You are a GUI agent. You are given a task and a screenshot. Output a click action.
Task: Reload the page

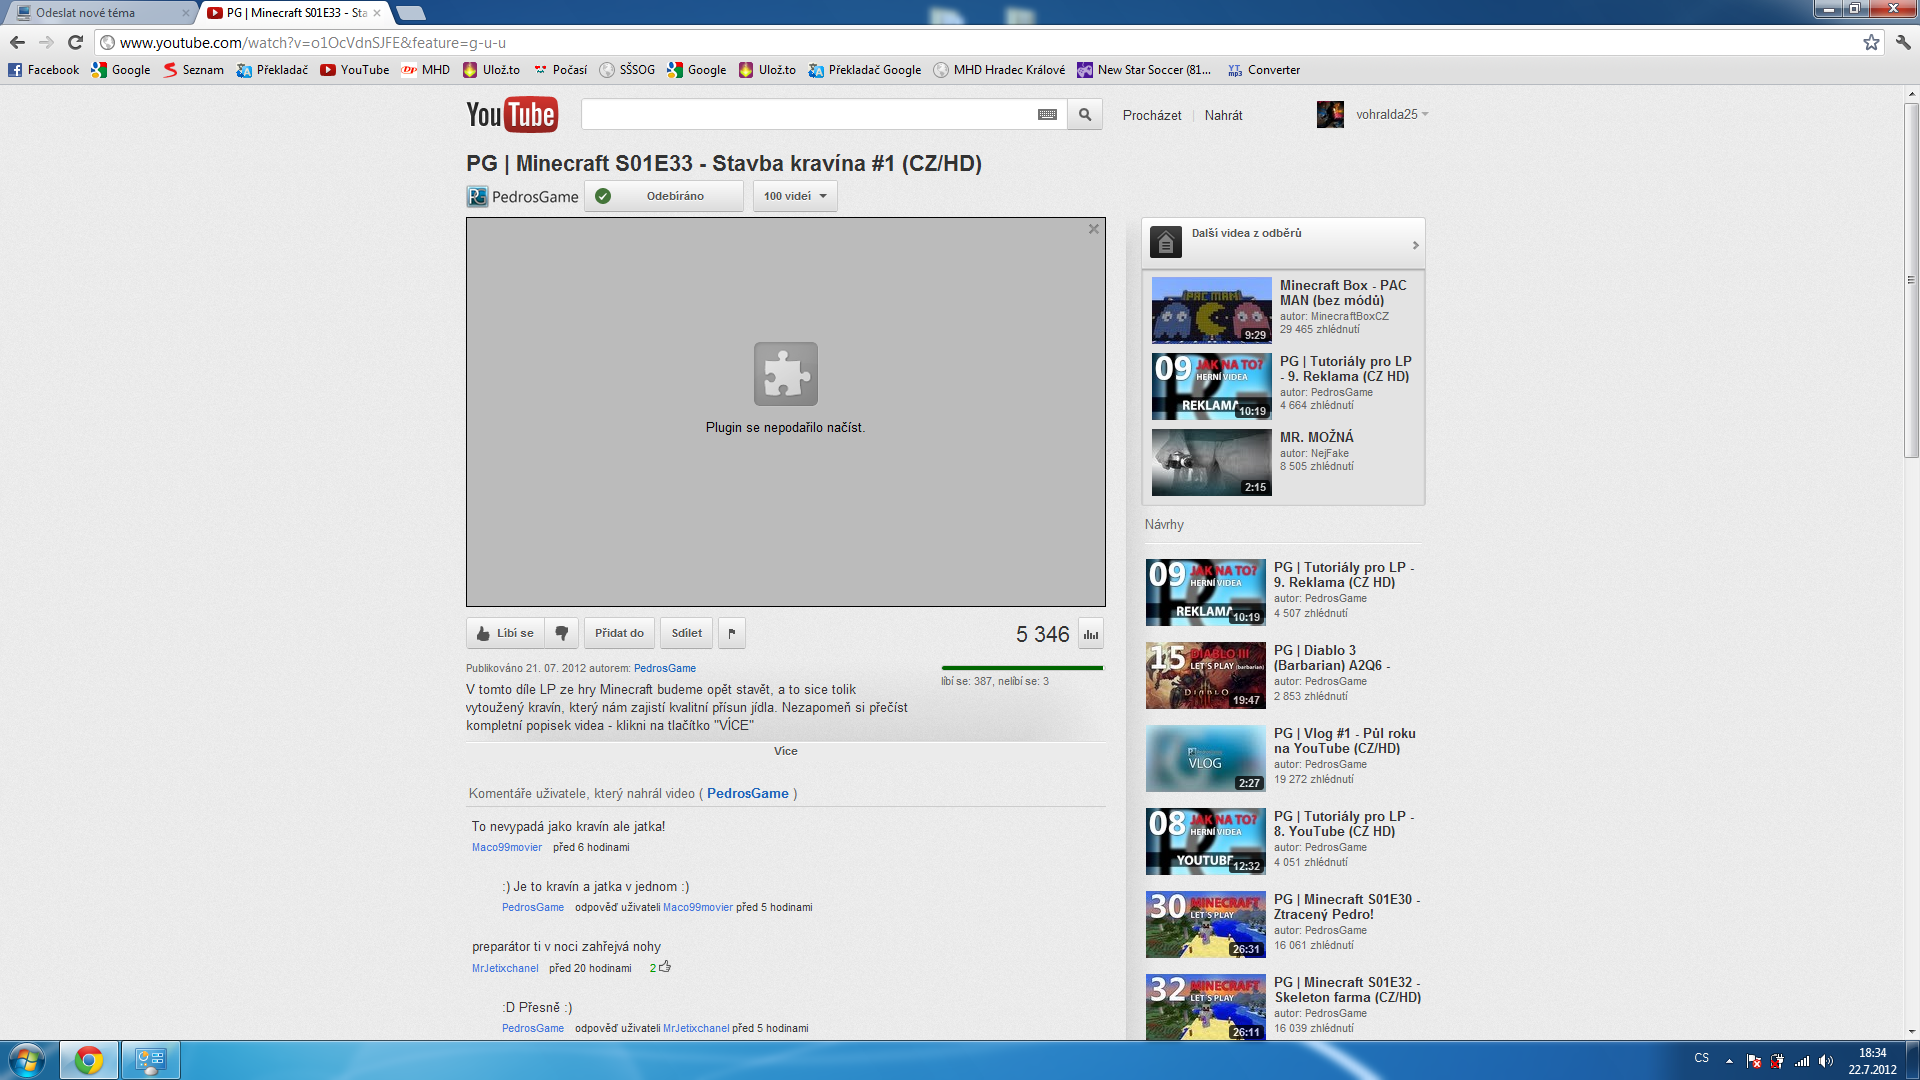point(75,42)
